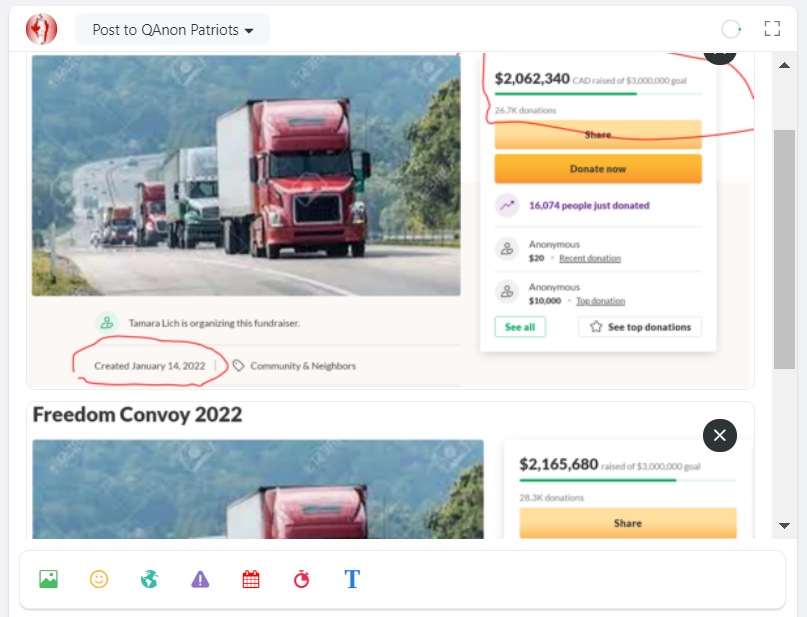807x617 pixels.
Task: Click the purple warning triangle icon
Action: click(200, 579)
